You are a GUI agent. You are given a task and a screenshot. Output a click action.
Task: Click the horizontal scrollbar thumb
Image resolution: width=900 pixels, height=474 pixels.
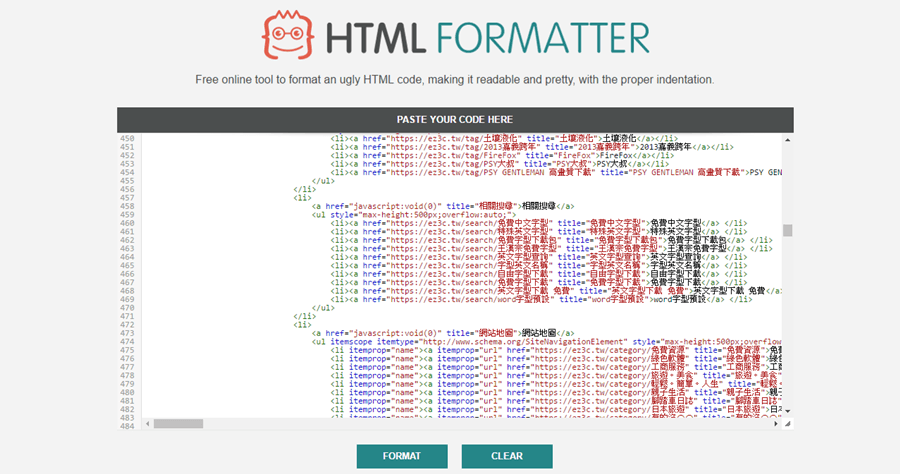179,424
